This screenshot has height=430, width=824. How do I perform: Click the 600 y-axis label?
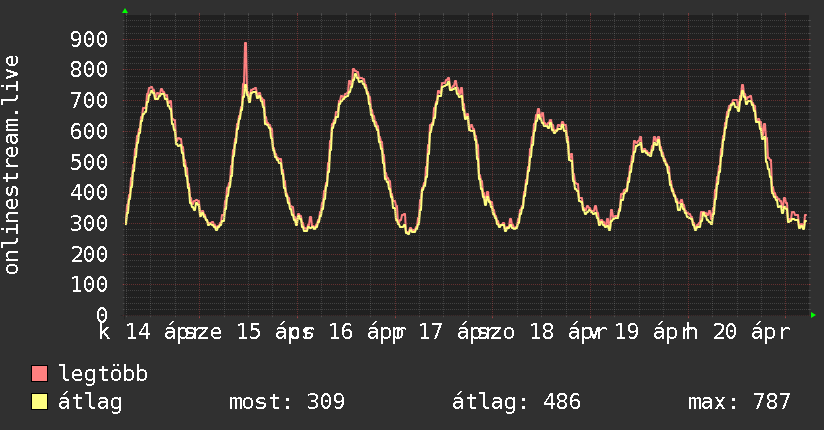pos(89,131)
